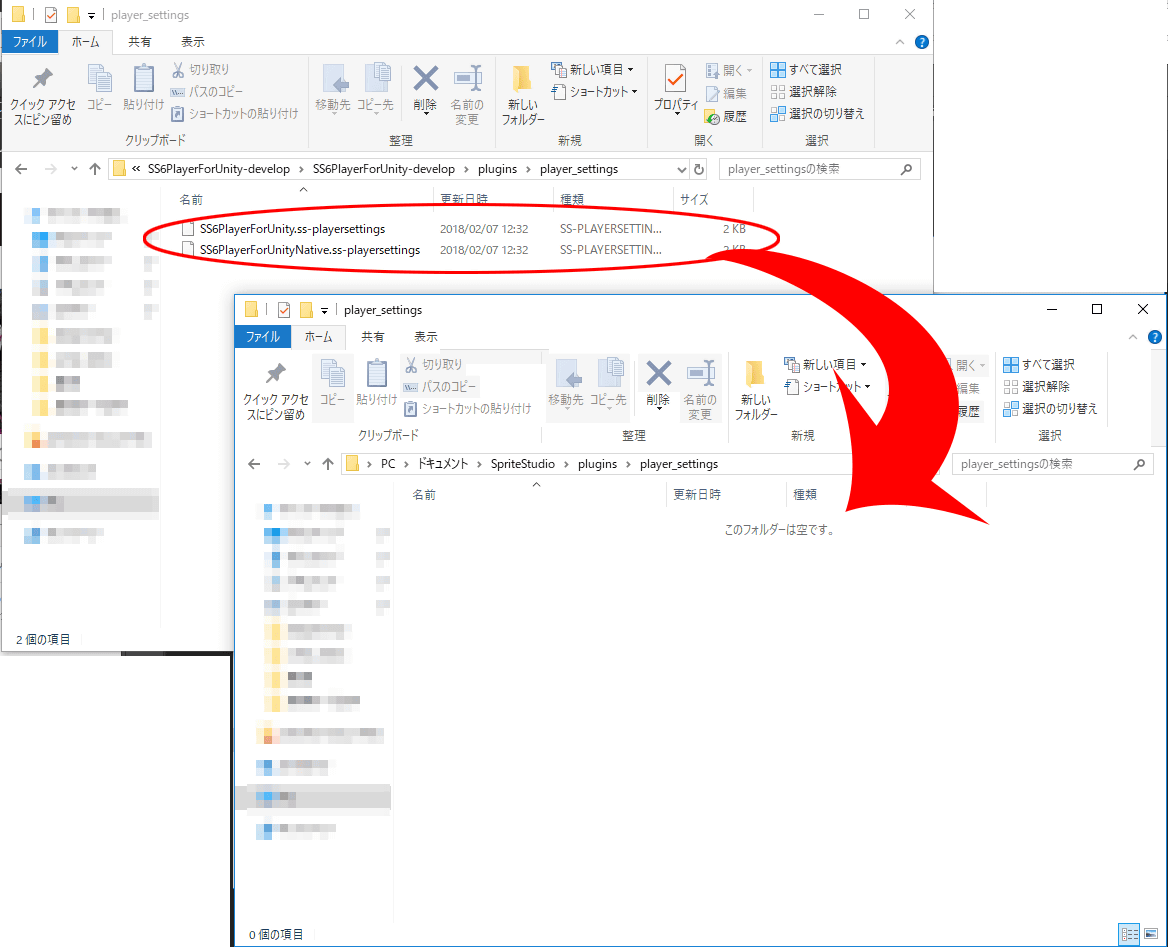Click Paste (貼り付け) in back window
Screen dimensions: 1168x947
click(143, 88)
